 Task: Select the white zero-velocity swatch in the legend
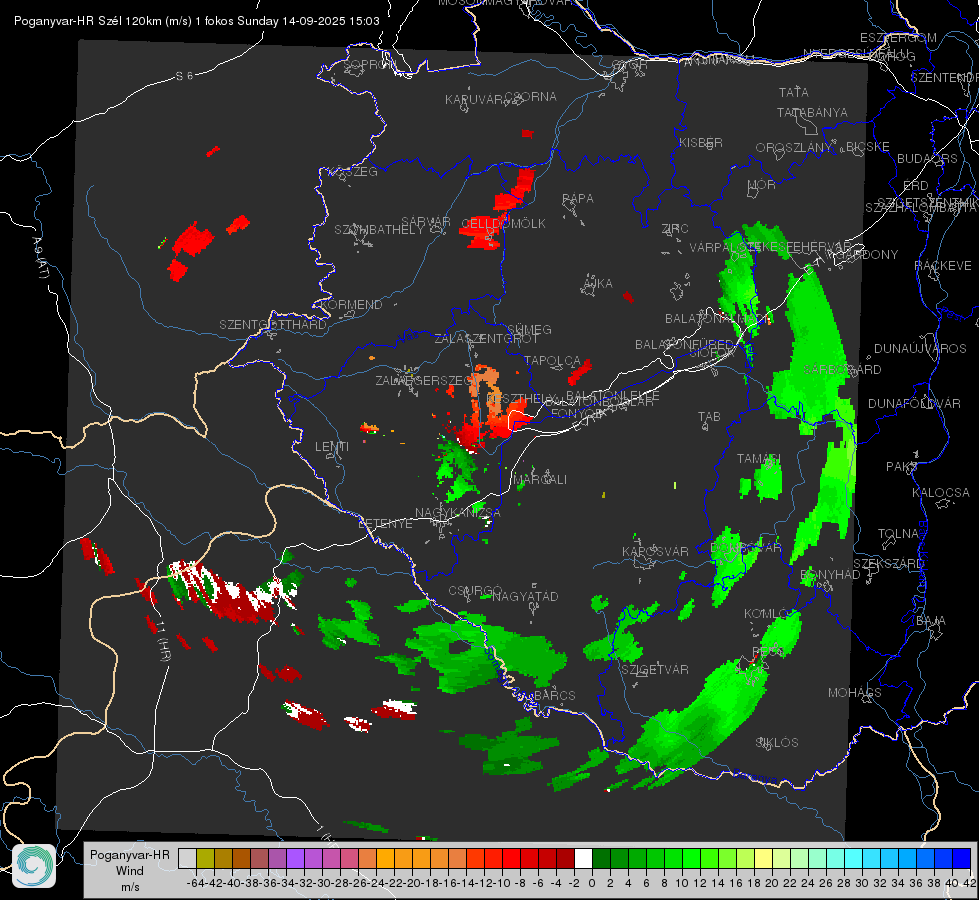click(x=583, y=858)
